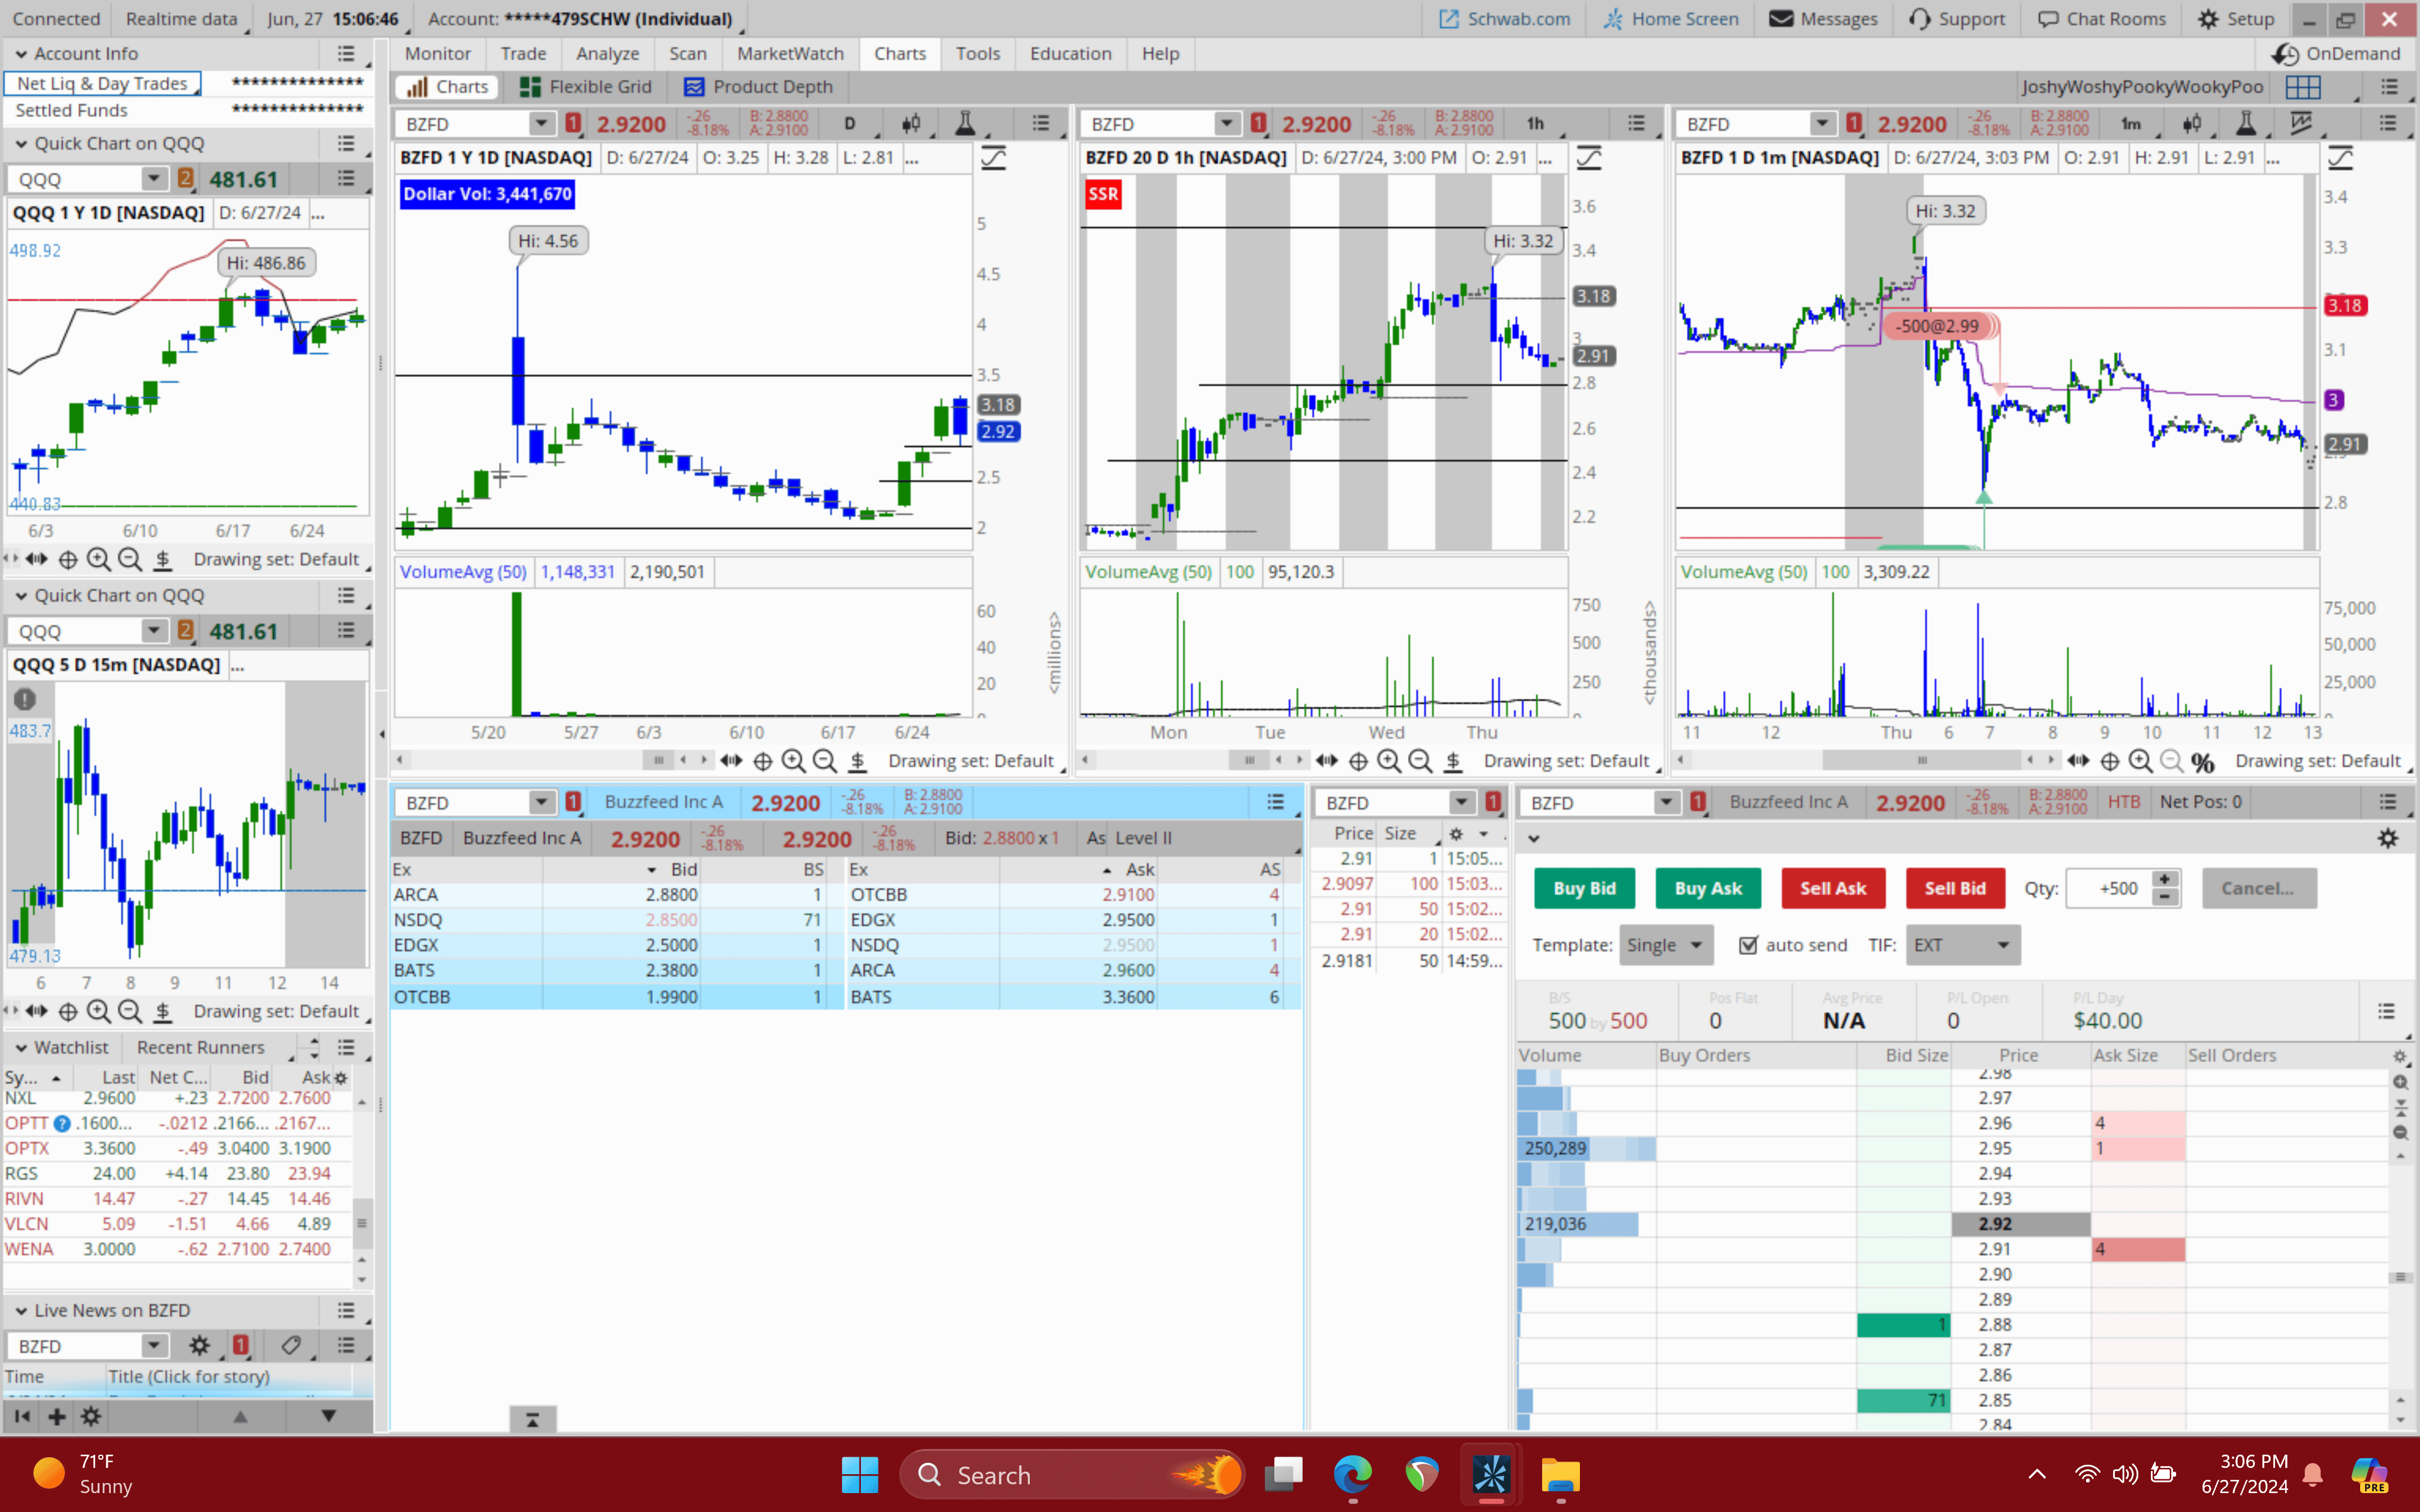Open Live News settings gear icon

[199, 1346]
